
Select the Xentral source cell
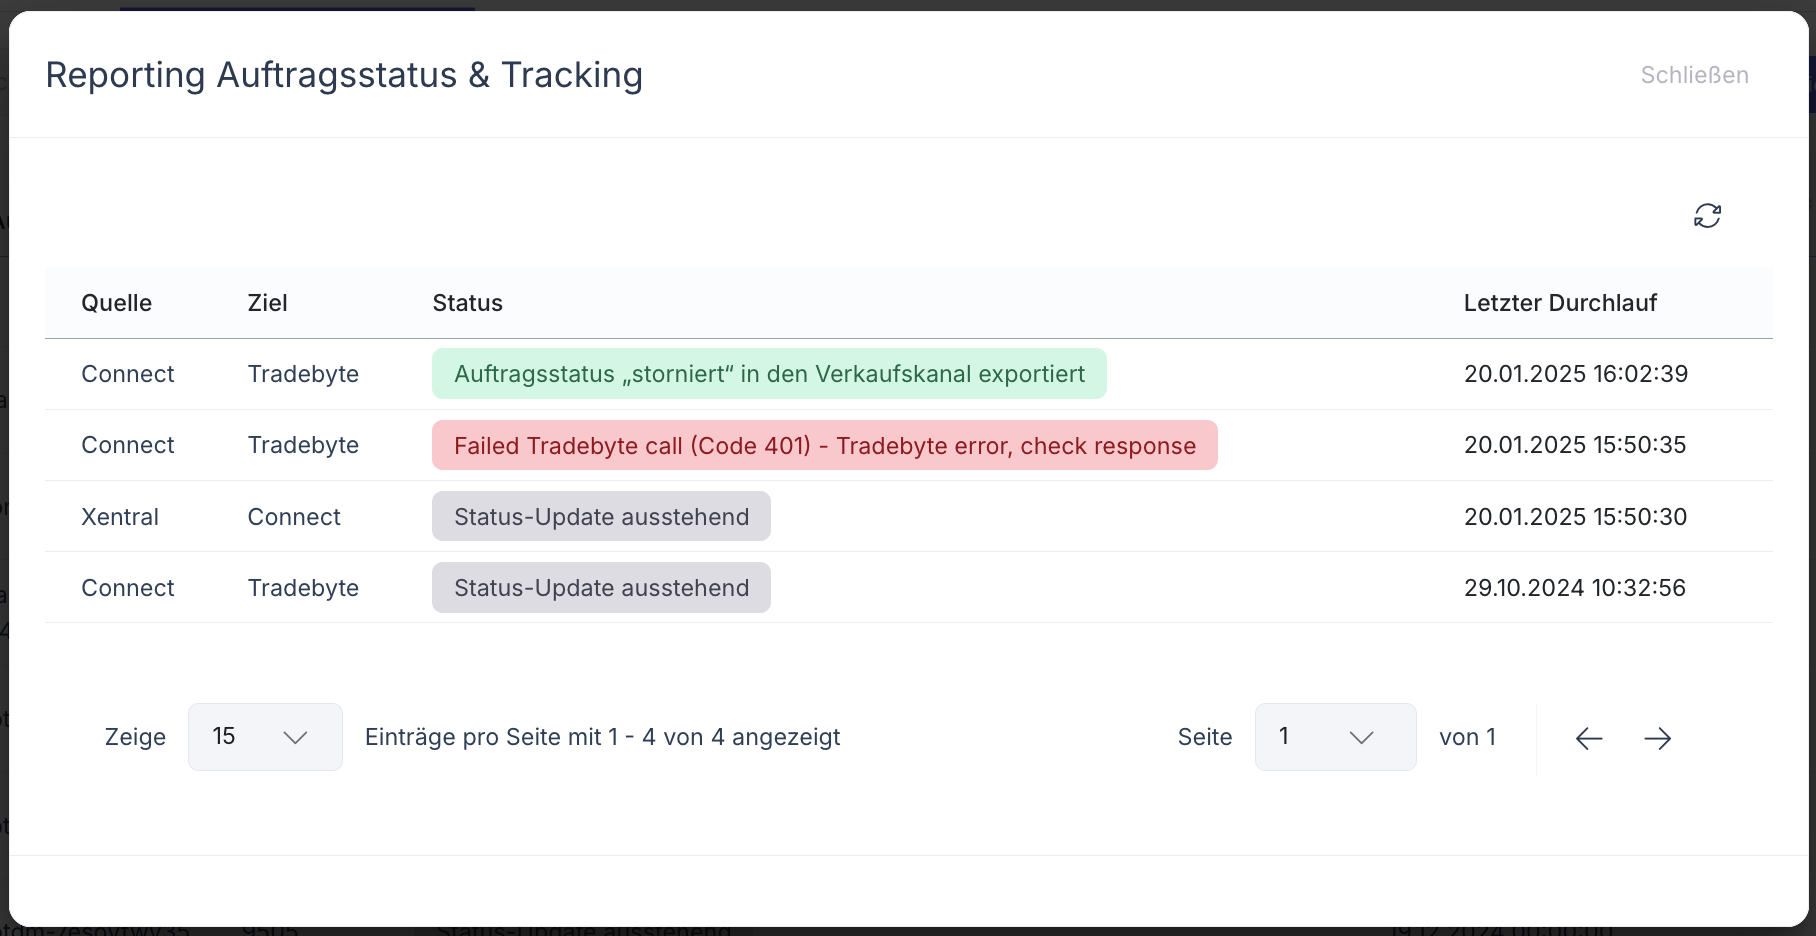120,517
